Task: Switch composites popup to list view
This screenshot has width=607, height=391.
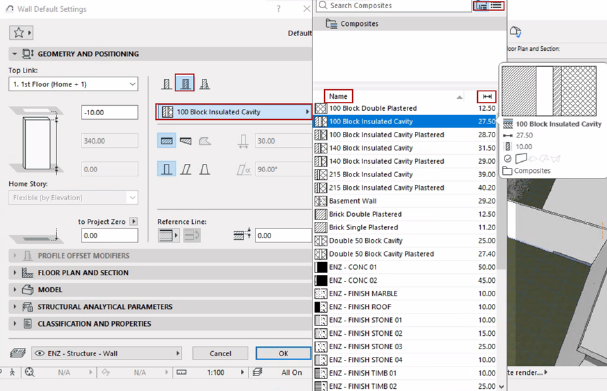Action: 496,5
